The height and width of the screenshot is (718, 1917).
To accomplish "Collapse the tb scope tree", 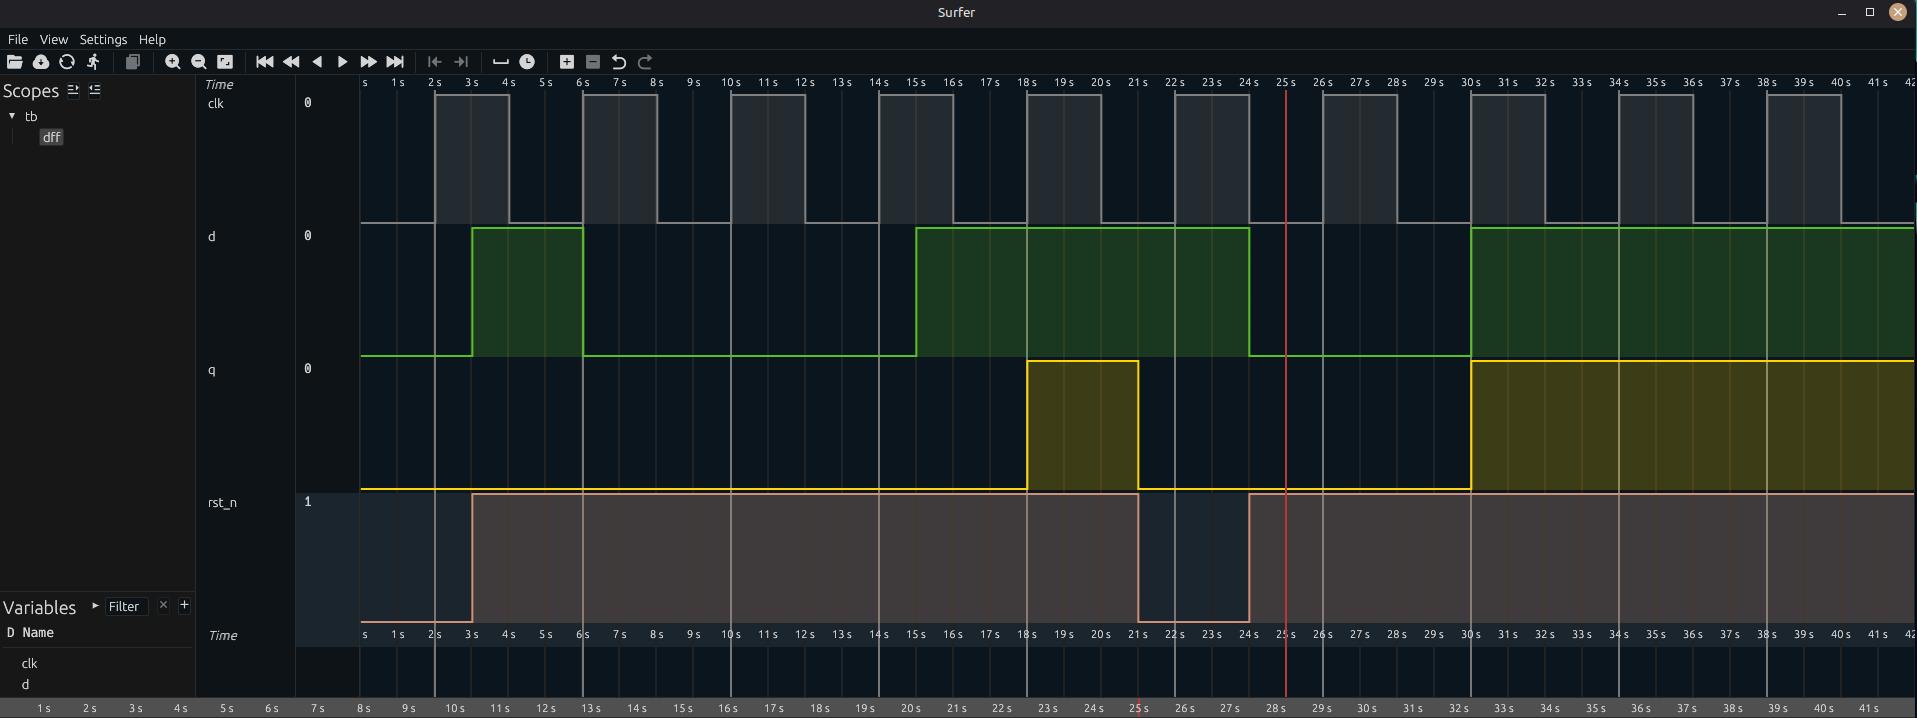I will 12,116.
